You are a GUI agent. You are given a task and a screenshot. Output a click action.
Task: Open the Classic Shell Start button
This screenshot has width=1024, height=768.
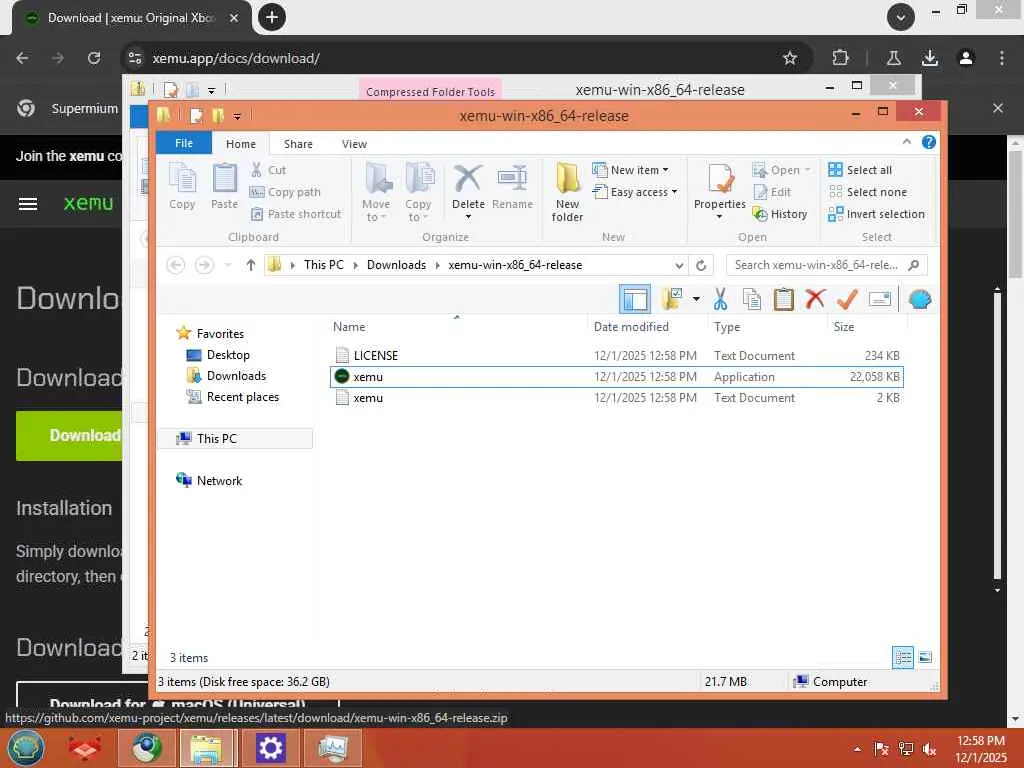[x=25, y=748]
